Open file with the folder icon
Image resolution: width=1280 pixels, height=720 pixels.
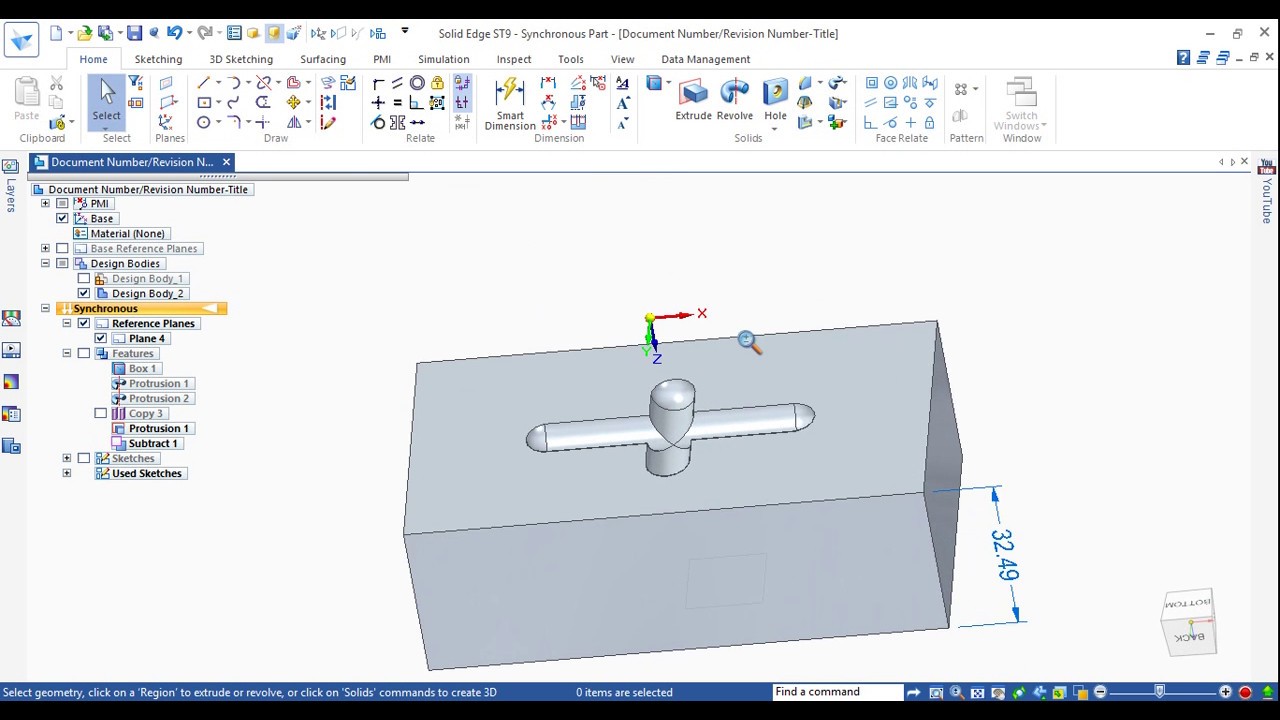(86, 33)
